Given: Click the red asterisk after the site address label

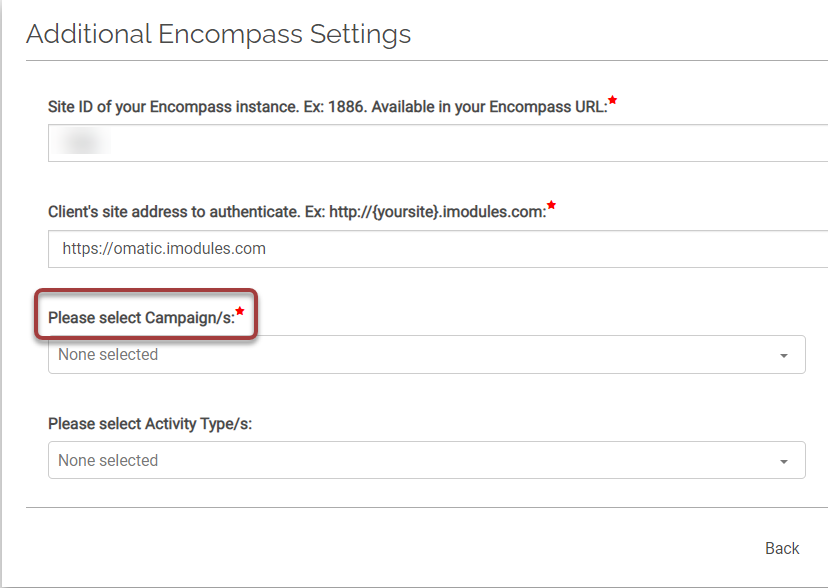Looking at the screenshot, I should tap(551, 207).
